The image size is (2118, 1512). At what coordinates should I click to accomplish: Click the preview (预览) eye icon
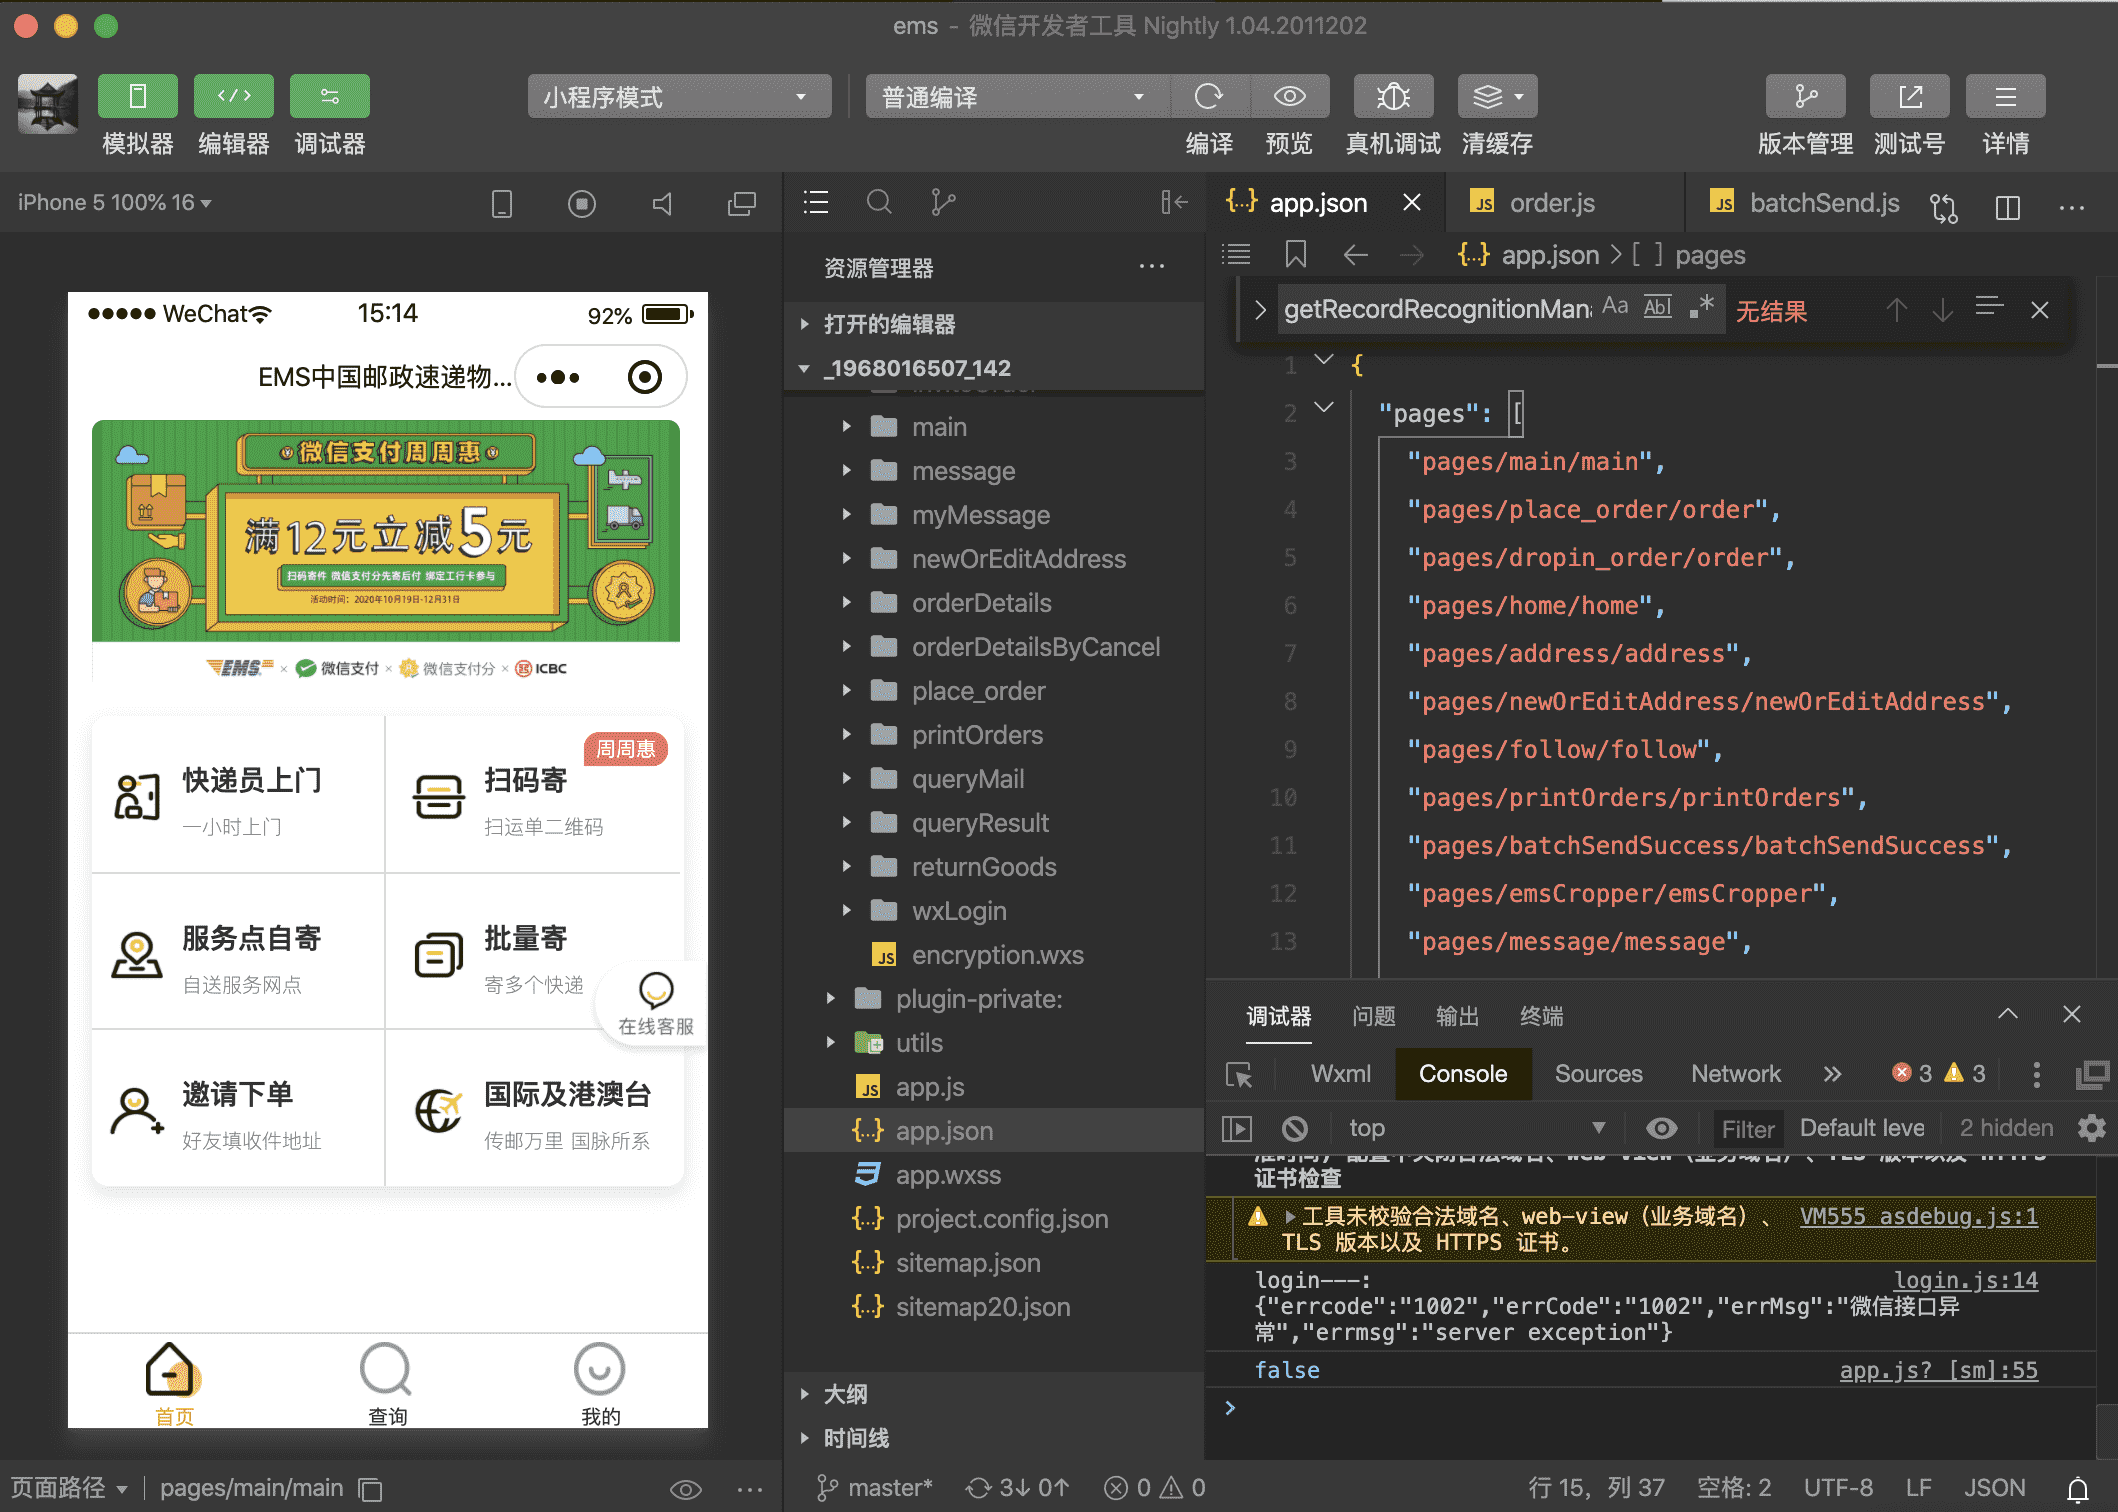click(x=1290, y=96)
